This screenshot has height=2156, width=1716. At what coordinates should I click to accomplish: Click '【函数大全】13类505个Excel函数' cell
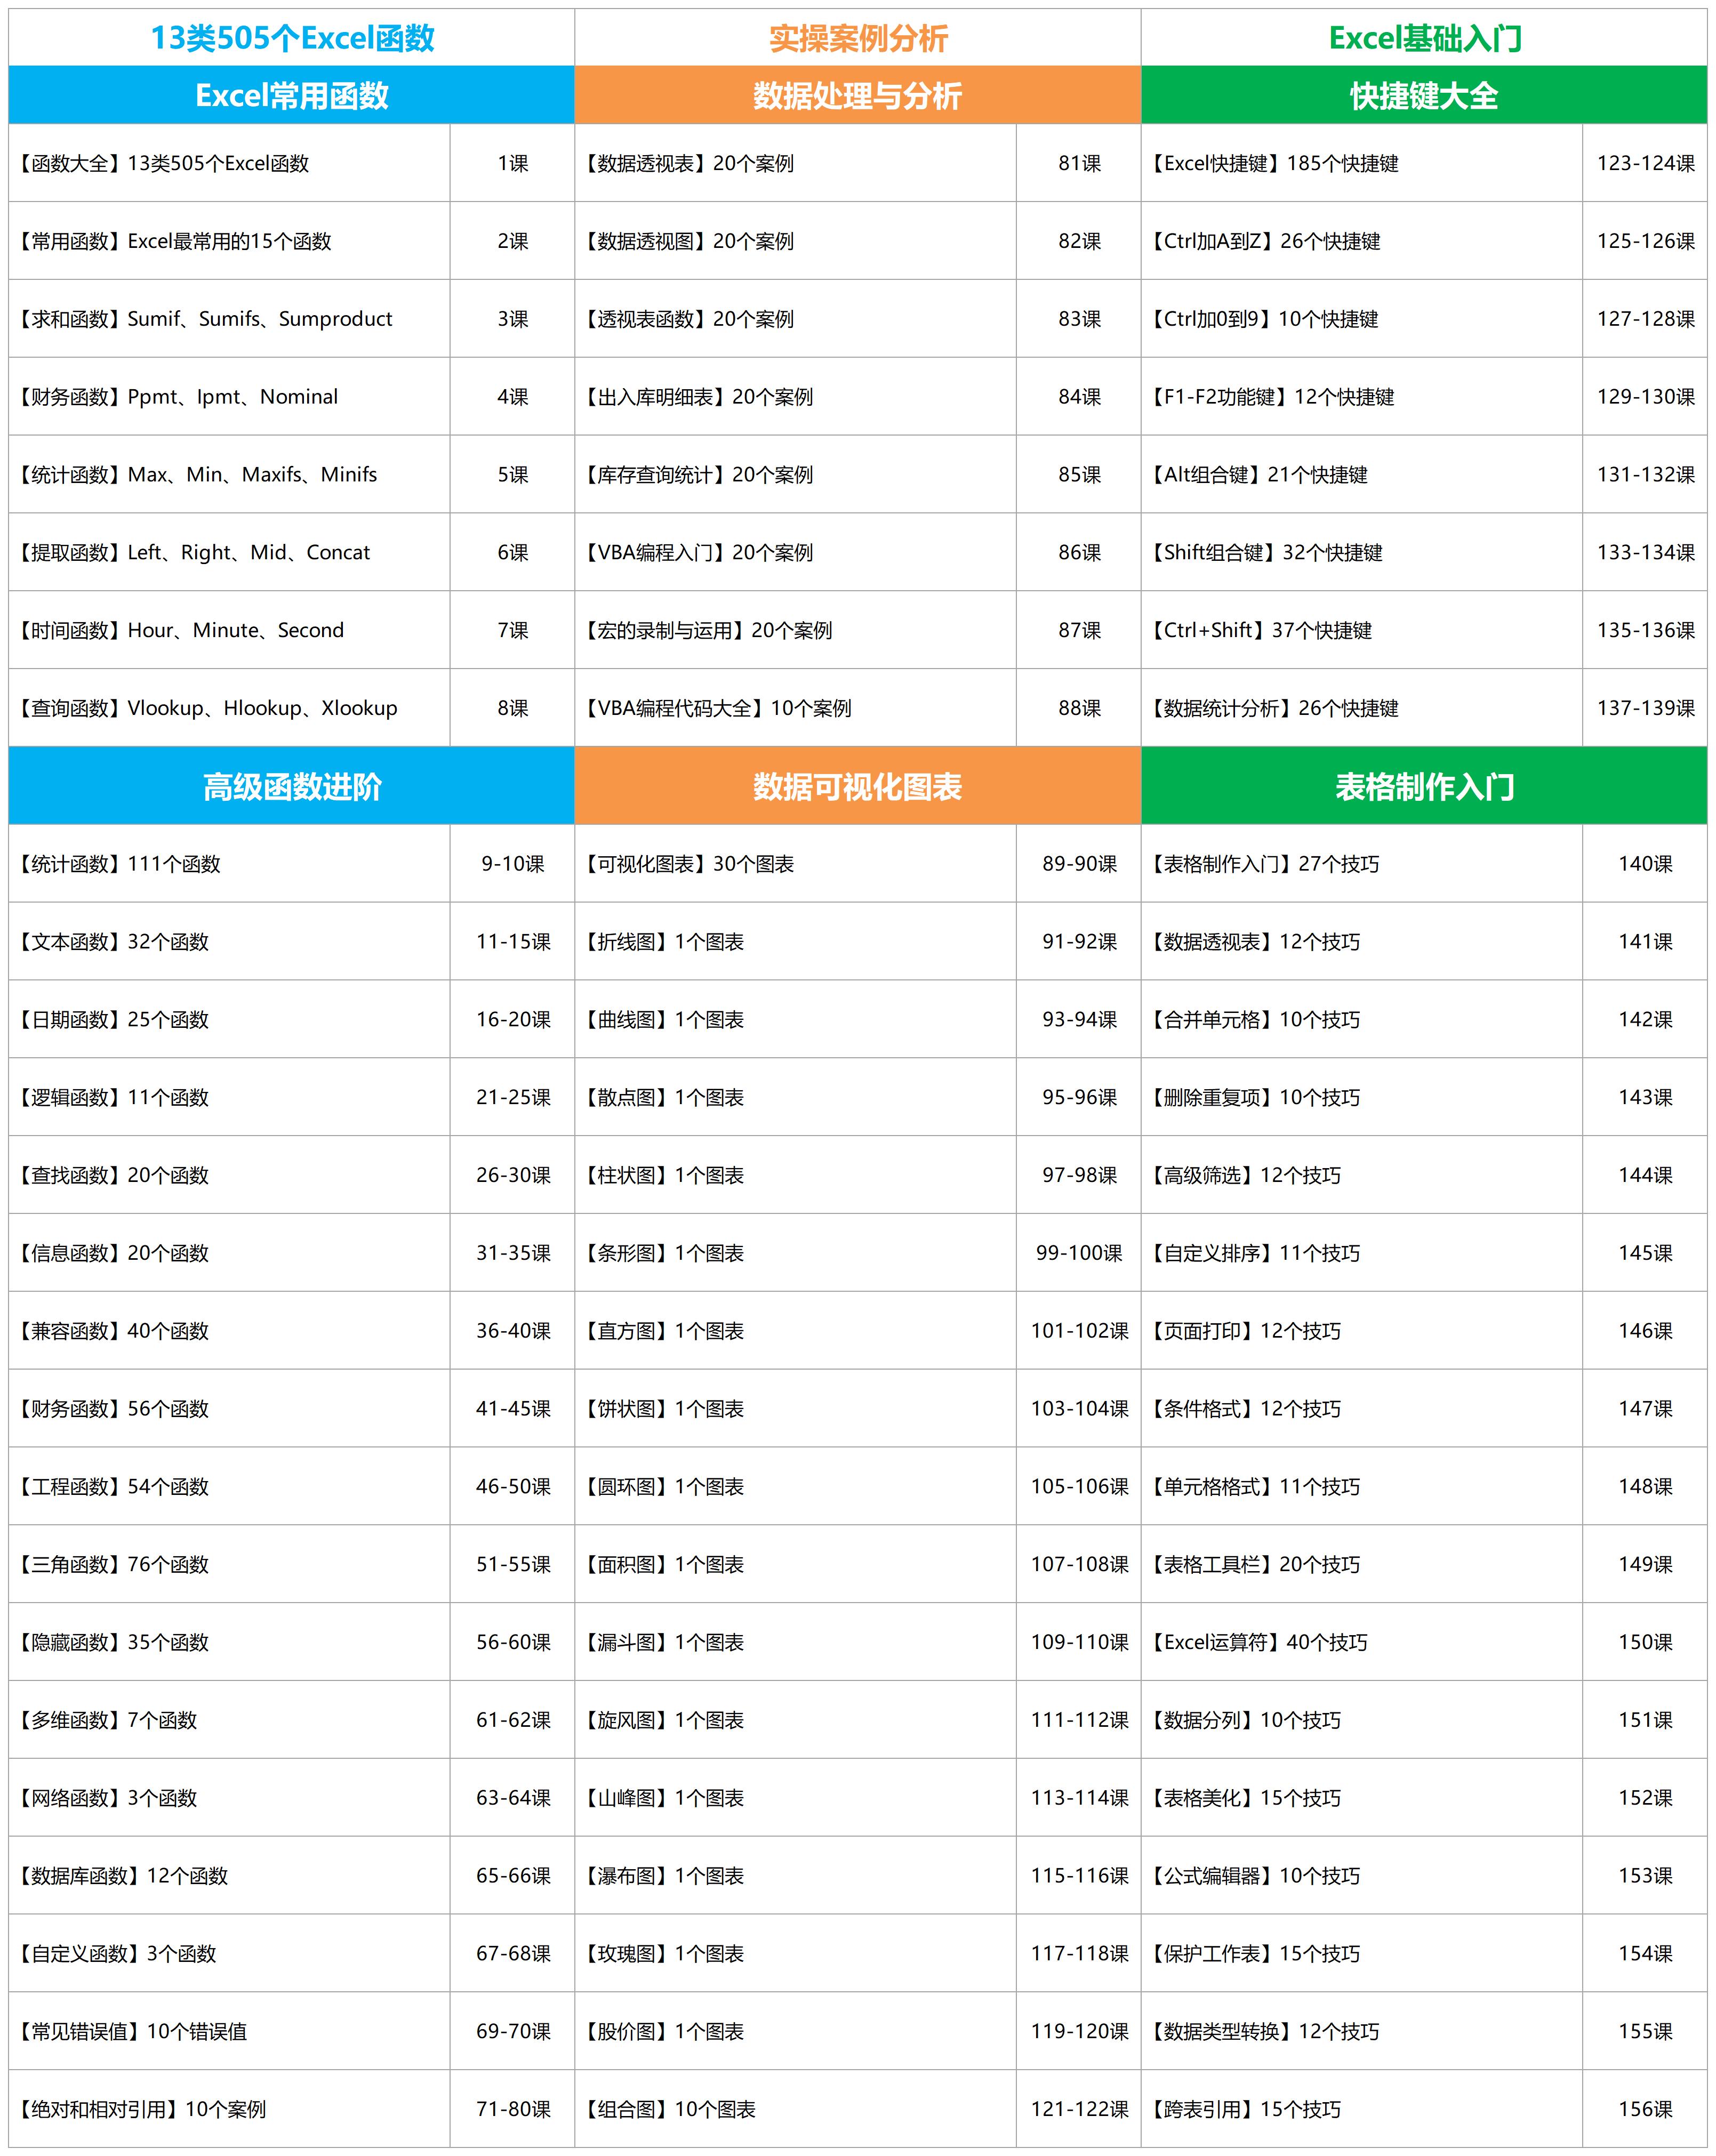tap(230, 163)
